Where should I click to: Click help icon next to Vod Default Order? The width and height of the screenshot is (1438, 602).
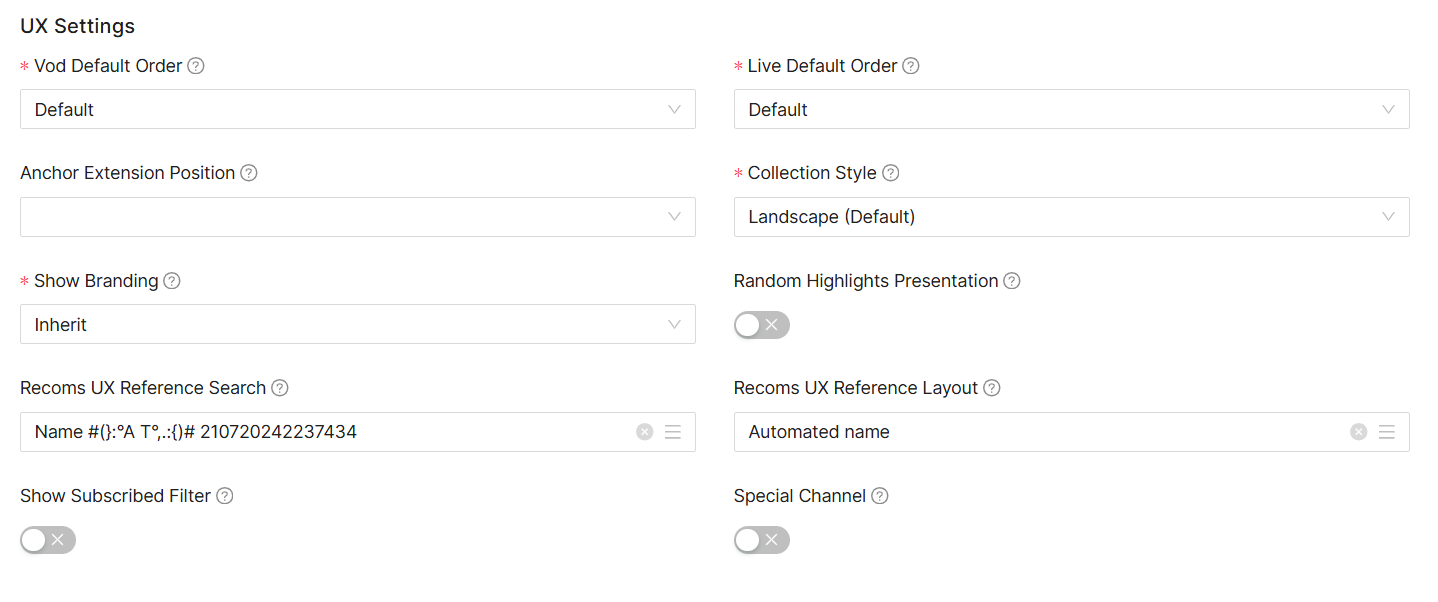(x=196, y=66)
